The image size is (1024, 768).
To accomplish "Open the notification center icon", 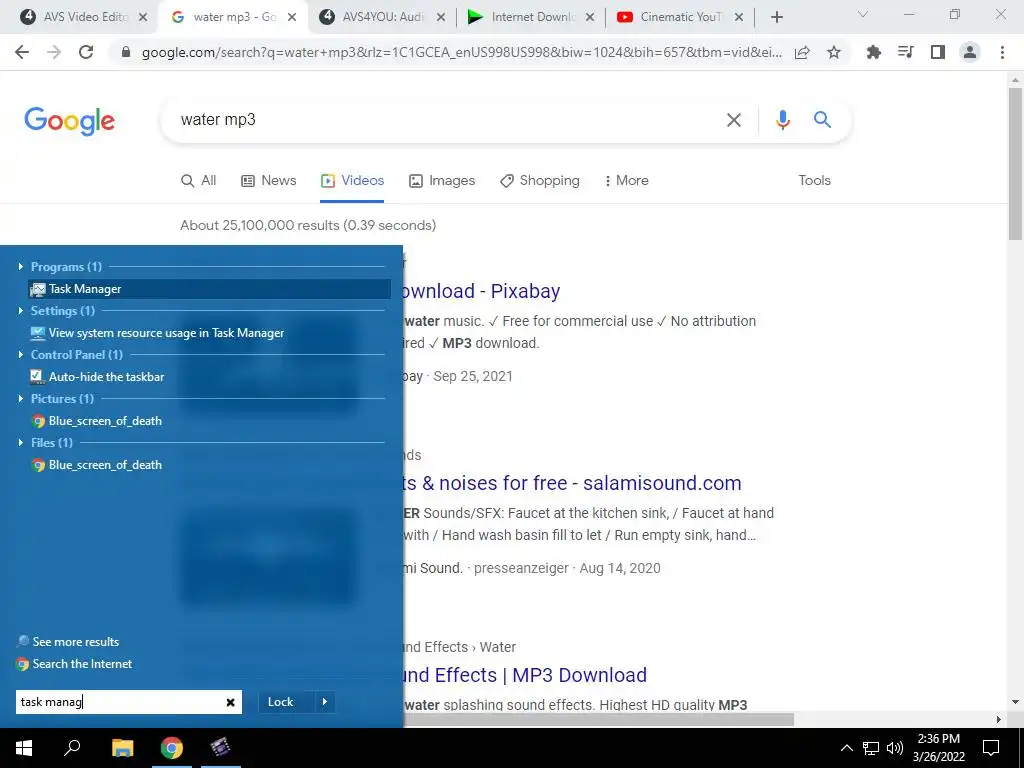I will click(991, 748).
